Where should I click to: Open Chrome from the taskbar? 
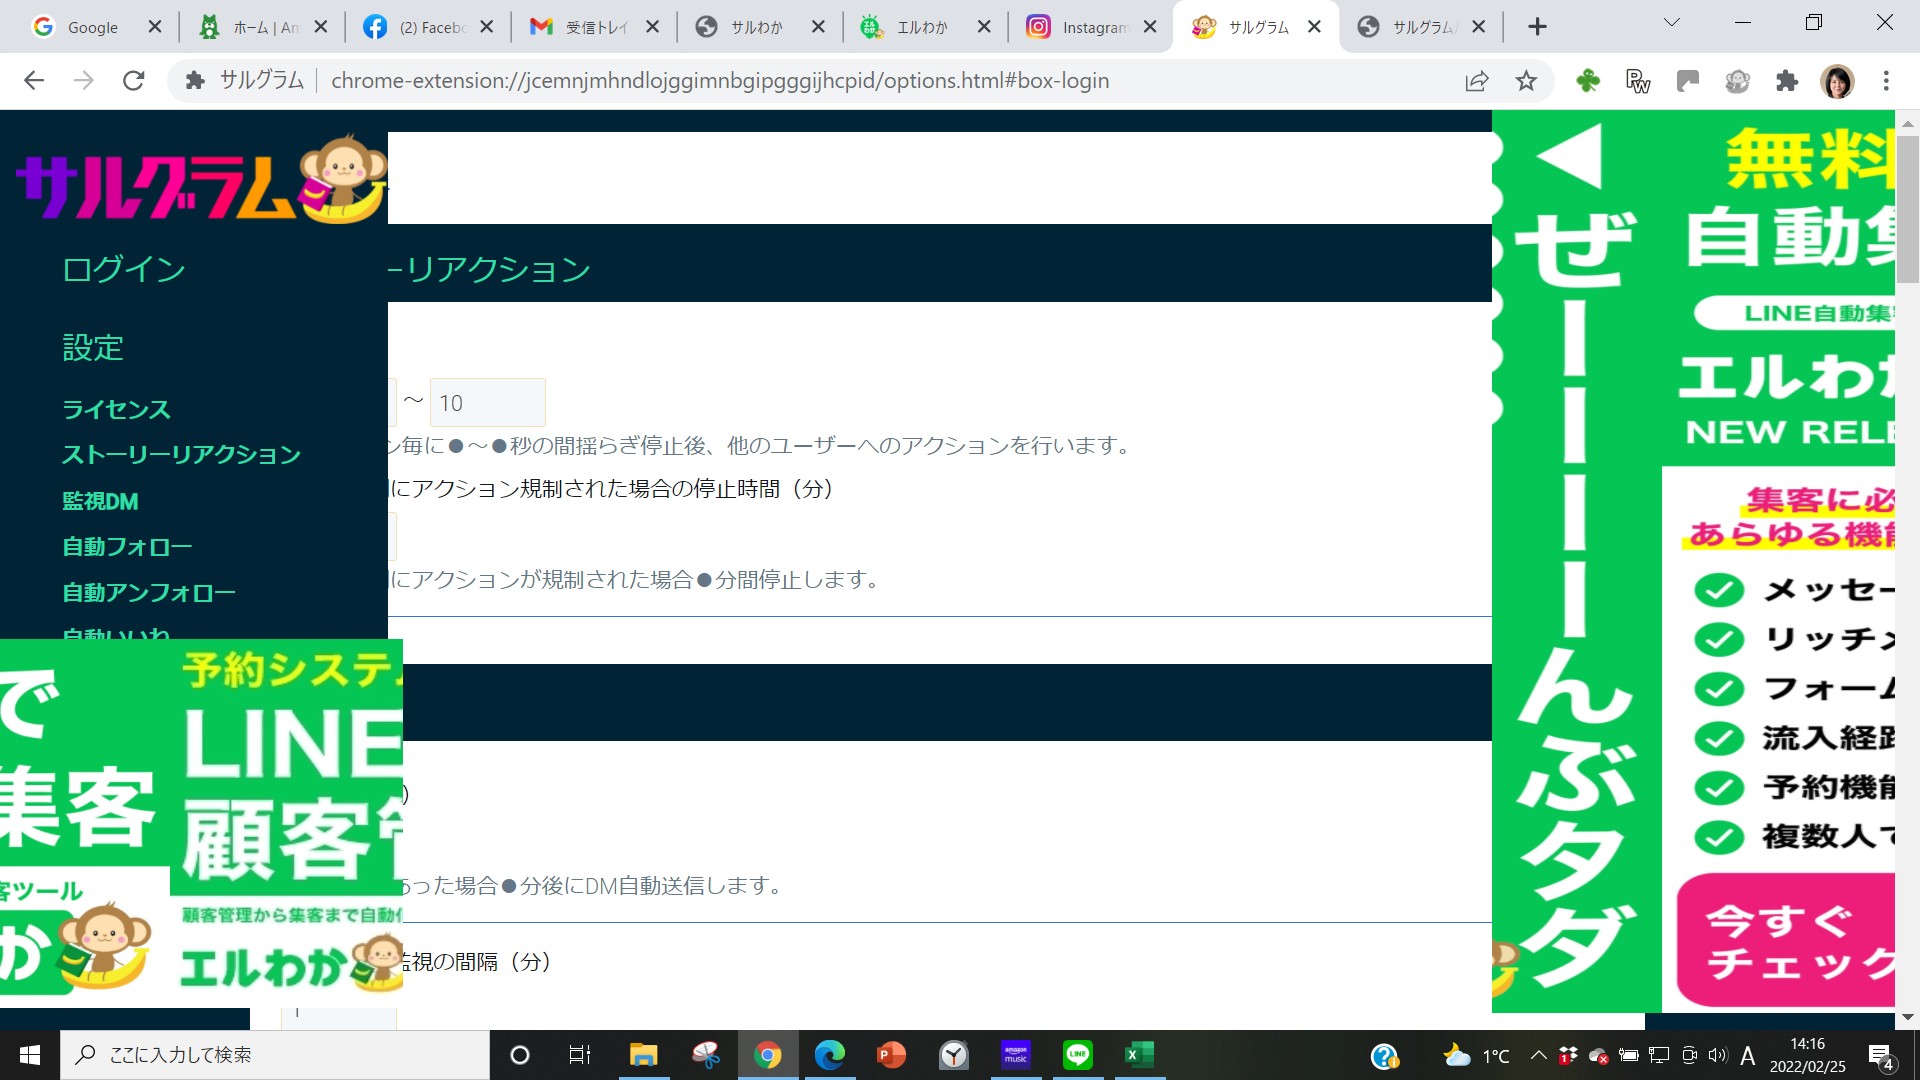tap(767, 1055)
